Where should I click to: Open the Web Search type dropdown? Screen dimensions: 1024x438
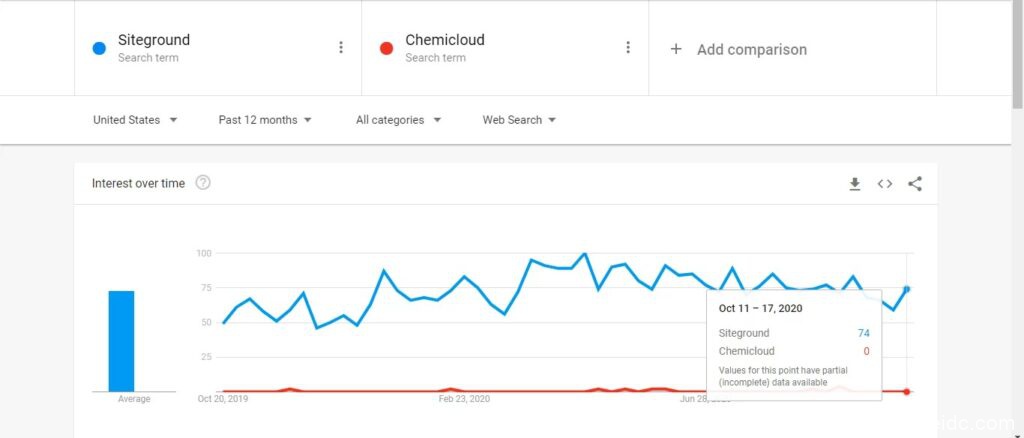[x=519, y=120]
